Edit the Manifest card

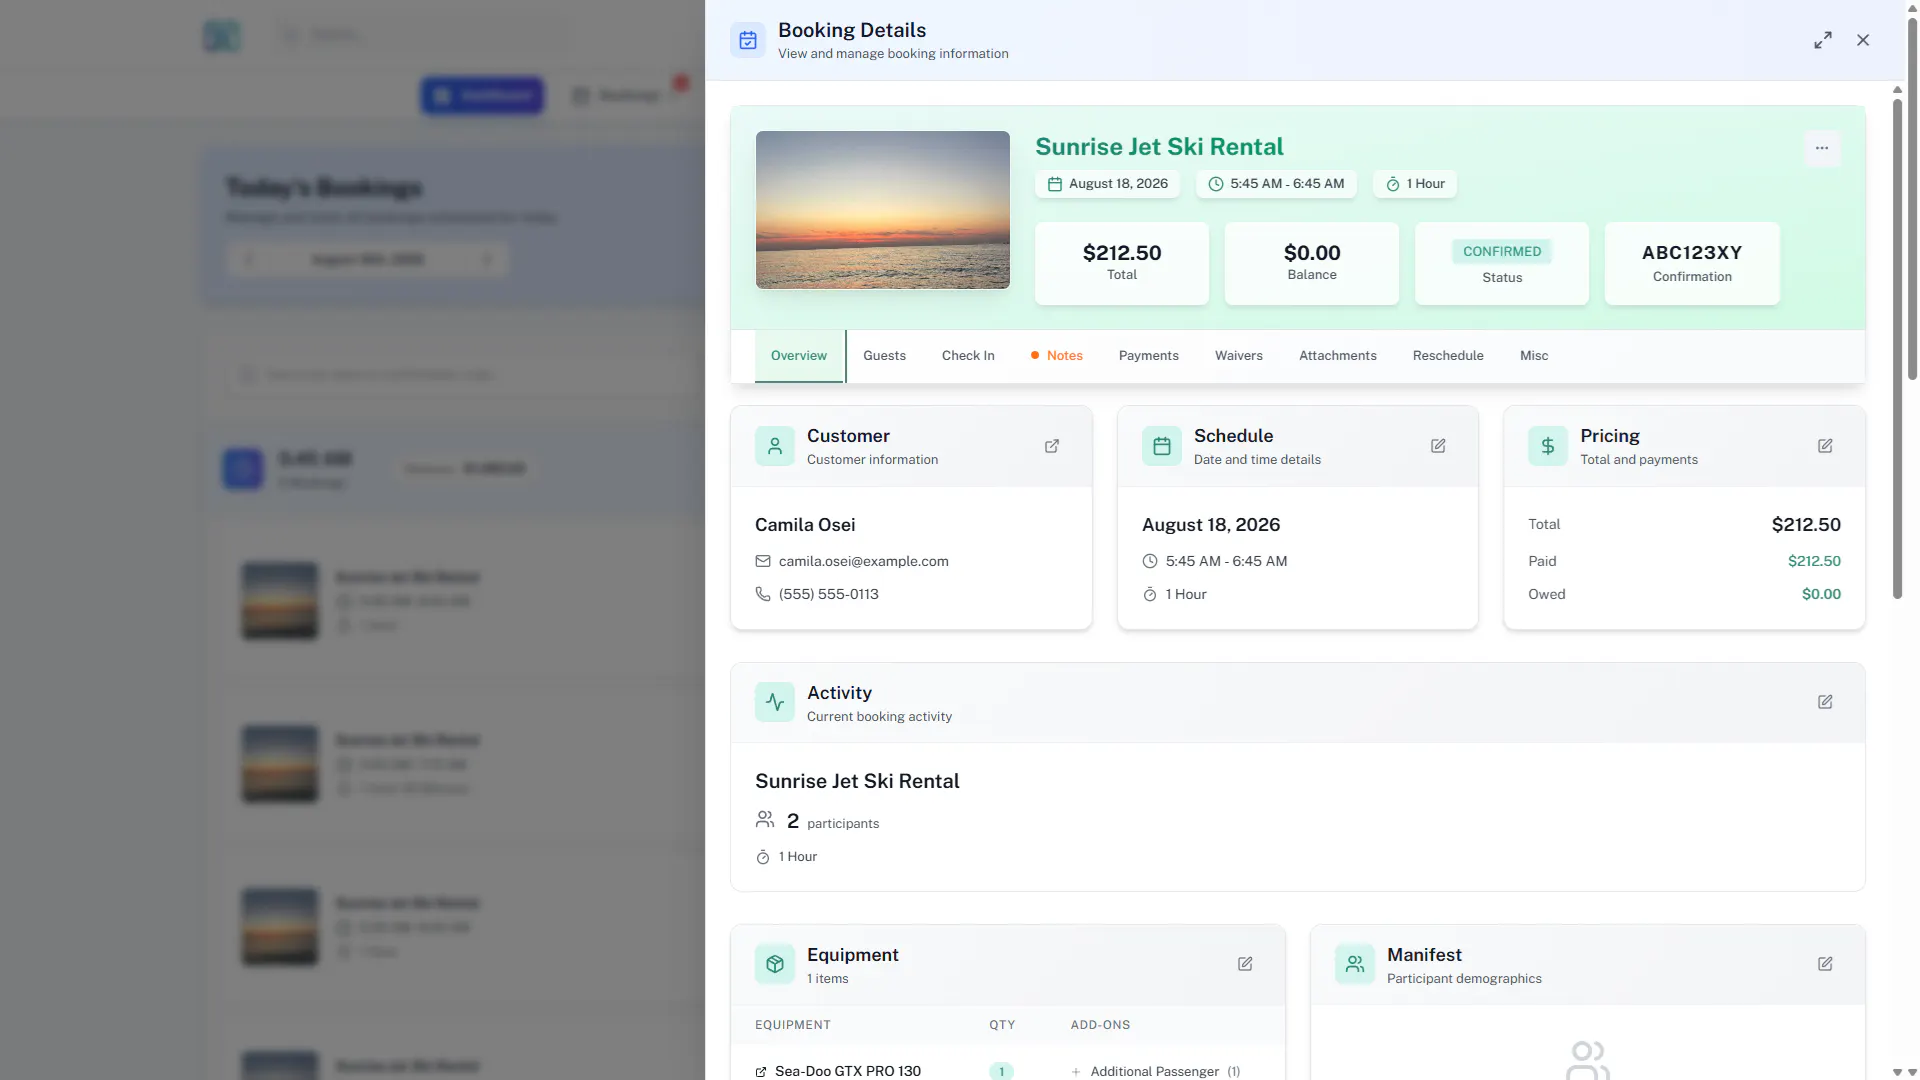pos(1825,964)
